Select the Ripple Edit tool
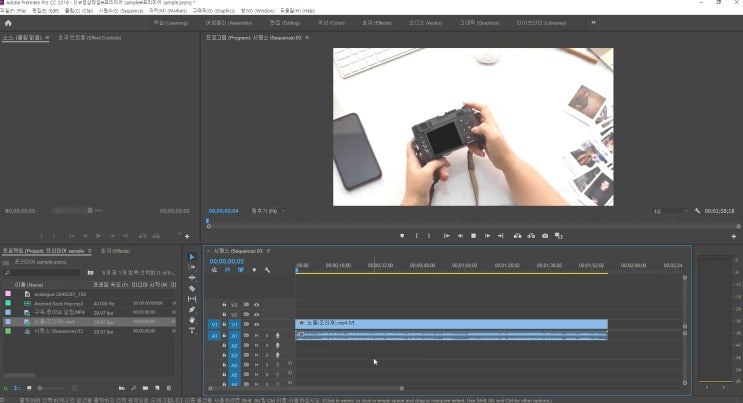Viewport: 743px width, 403px height. pos(192,277)
